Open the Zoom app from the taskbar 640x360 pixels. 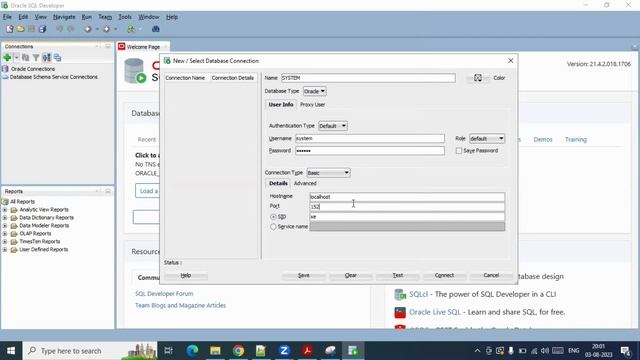tap(284, 350)
